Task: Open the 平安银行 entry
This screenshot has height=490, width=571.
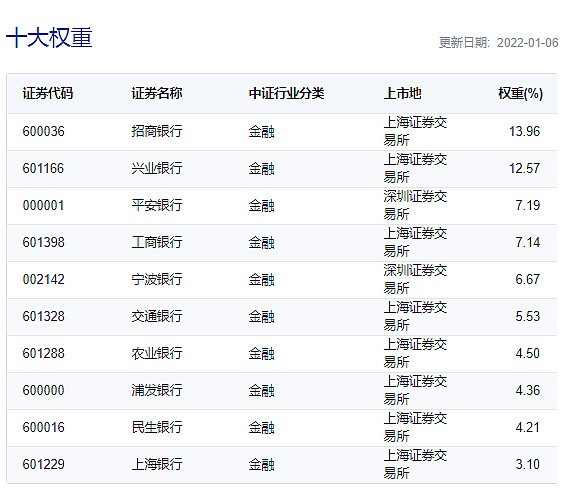Action: pyautogui.click(x=157, y=205)
